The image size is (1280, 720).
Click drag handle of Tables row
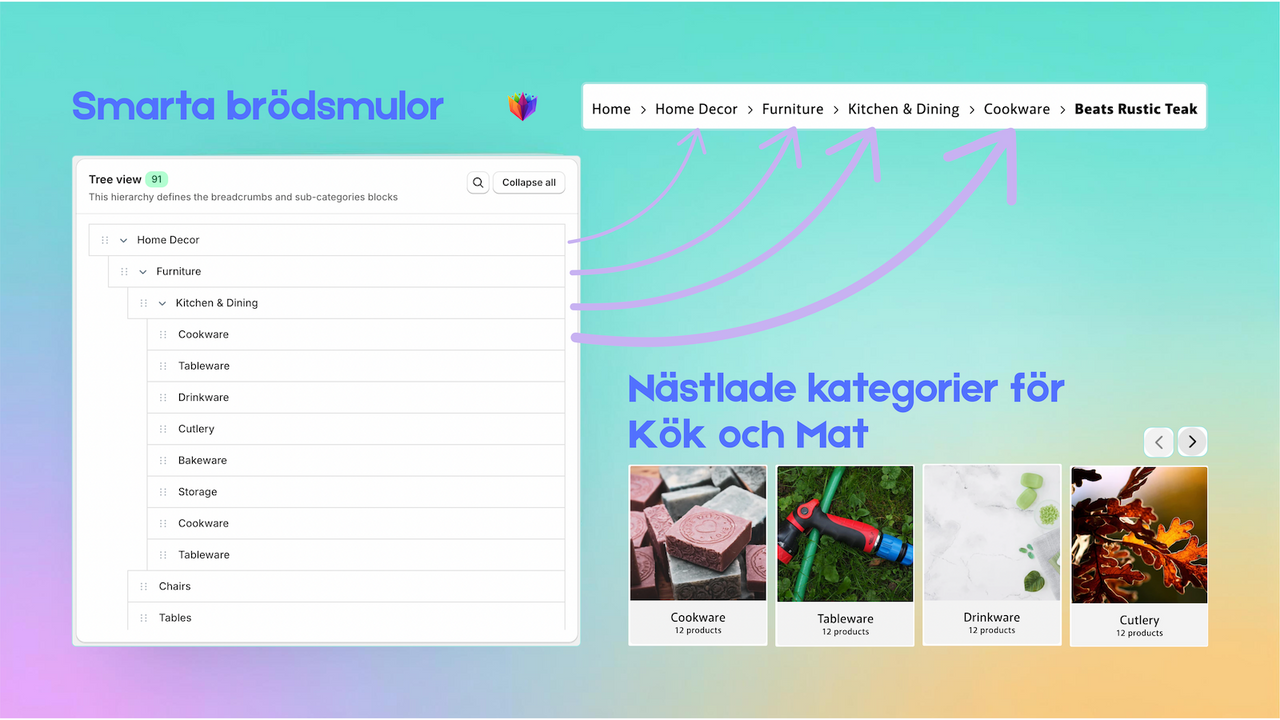pos(144,618)
